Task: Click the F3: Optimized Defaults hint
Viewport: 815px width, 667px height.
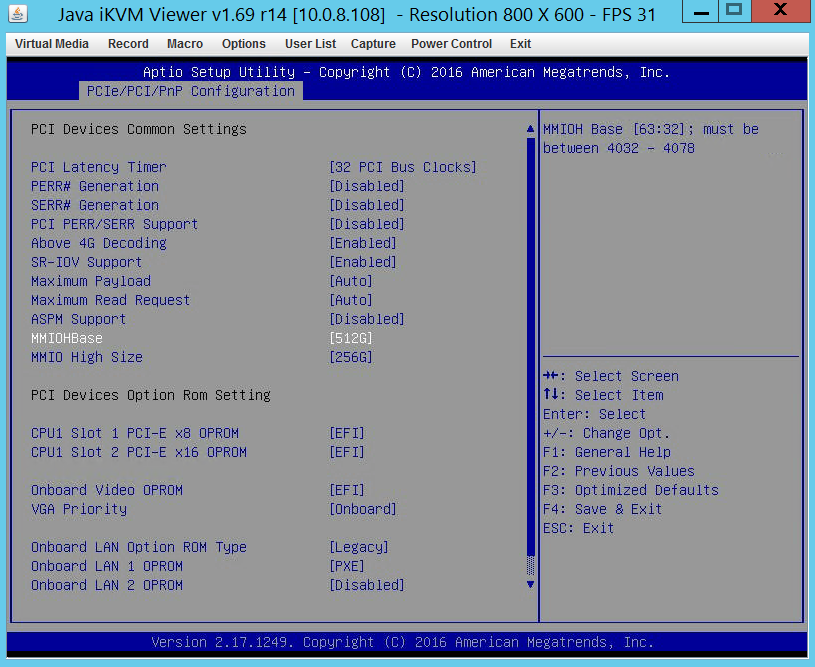Action: (630, 490)
